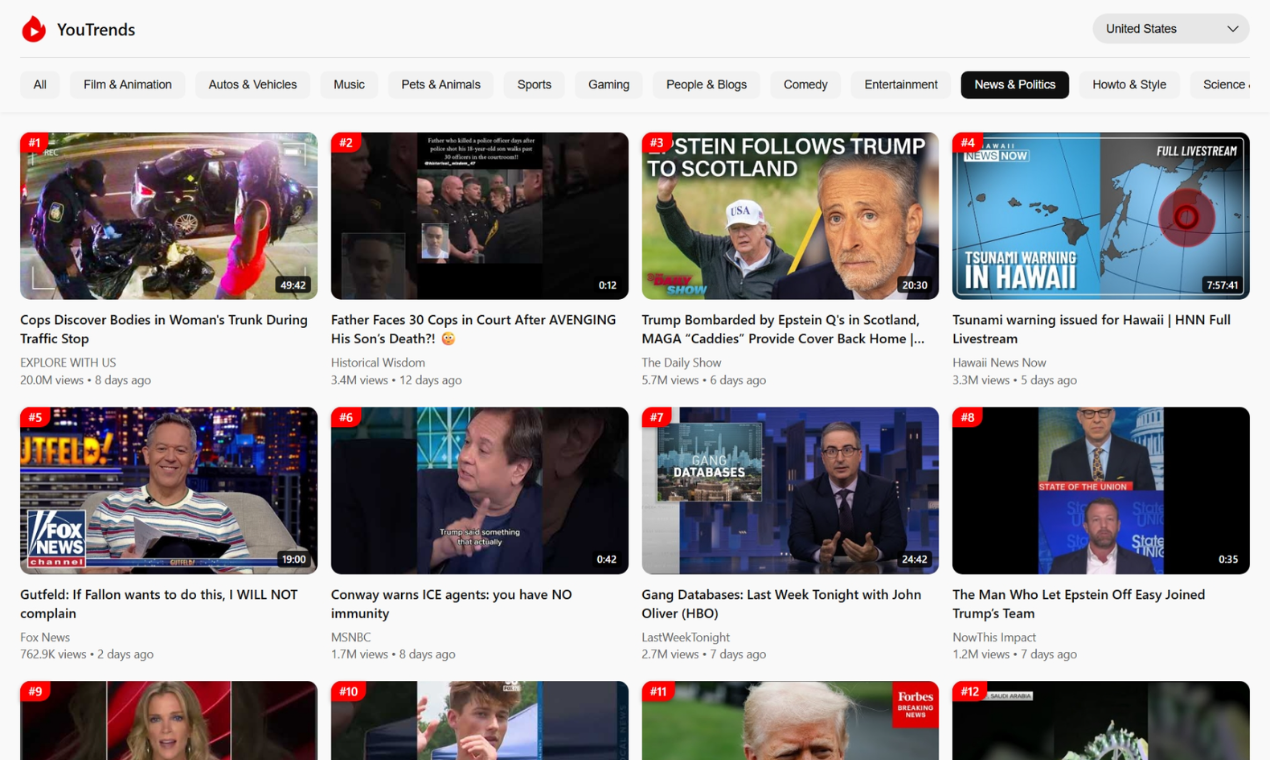Open the People & Blogs tab

(x=707, y=85)
